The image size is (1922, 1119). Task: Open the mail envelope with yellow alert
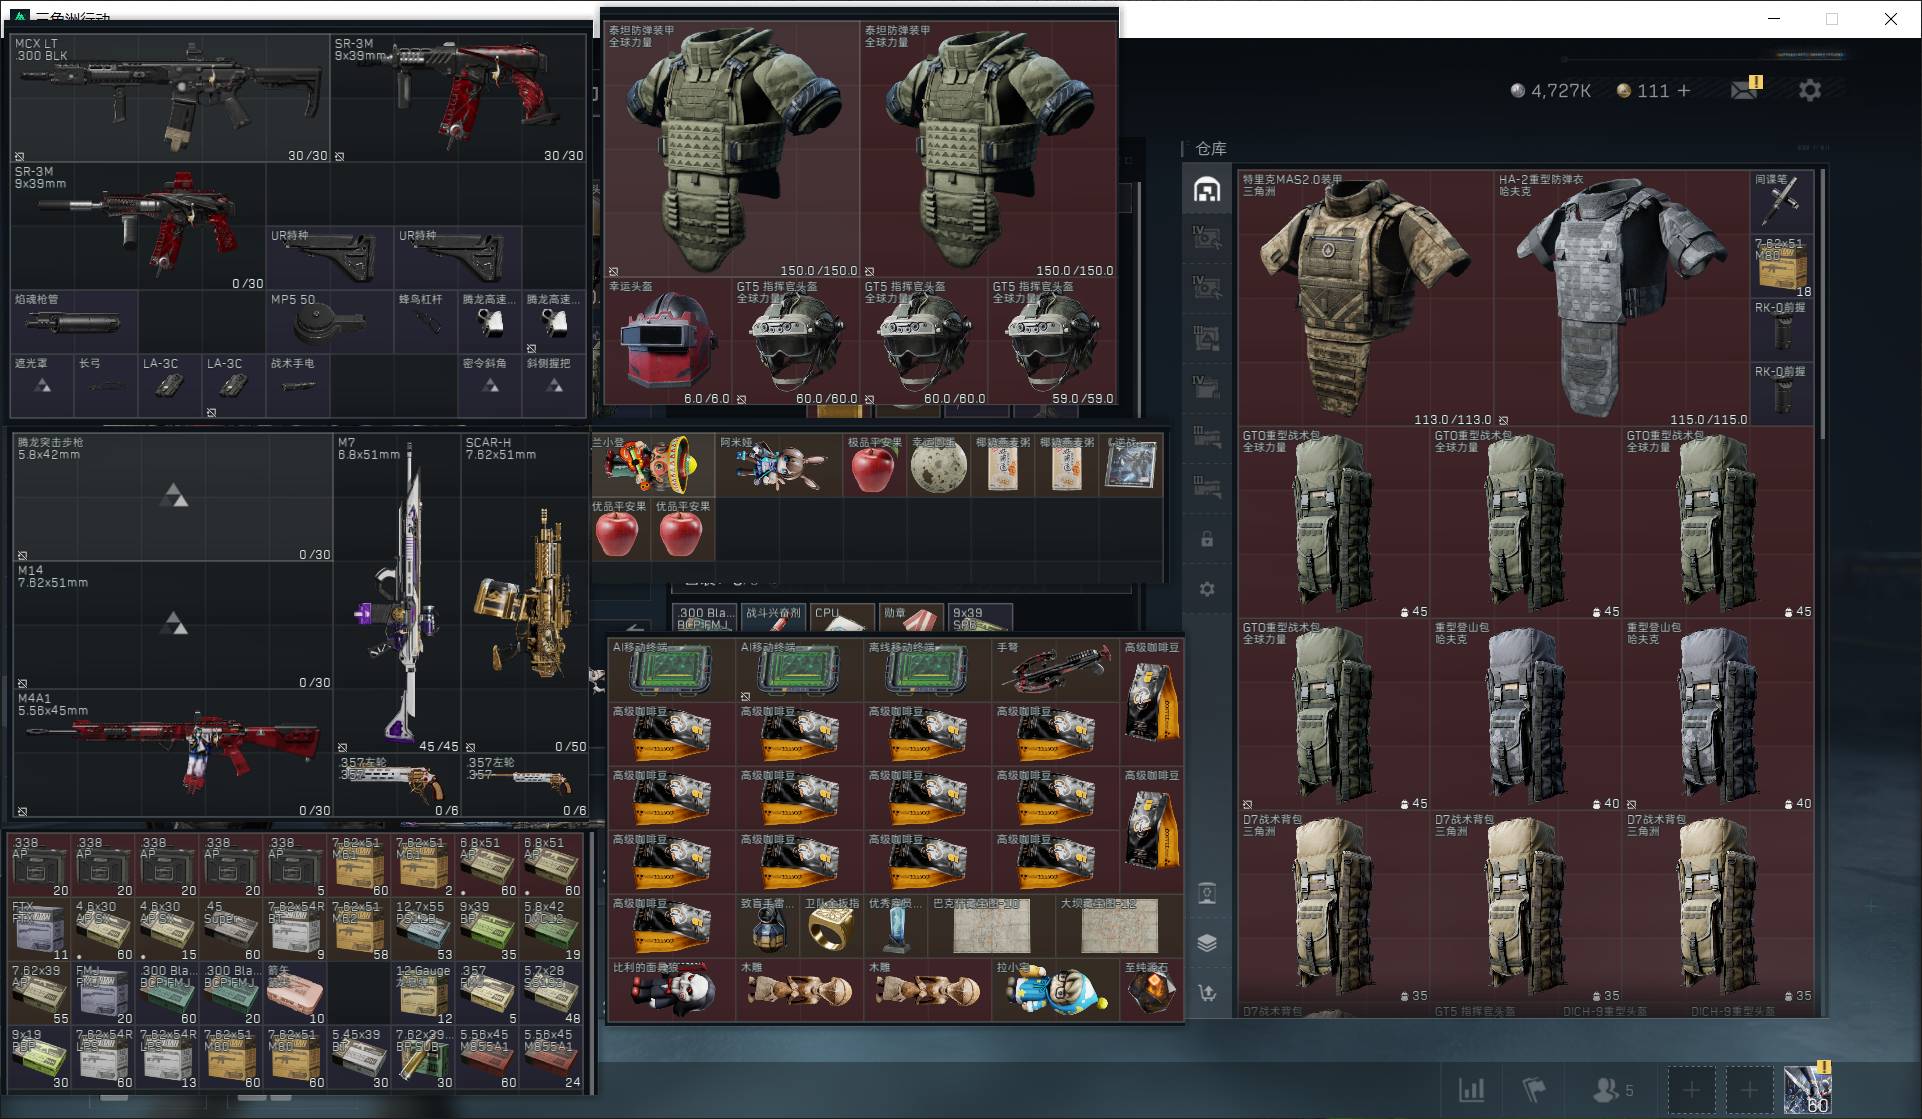1746,89
